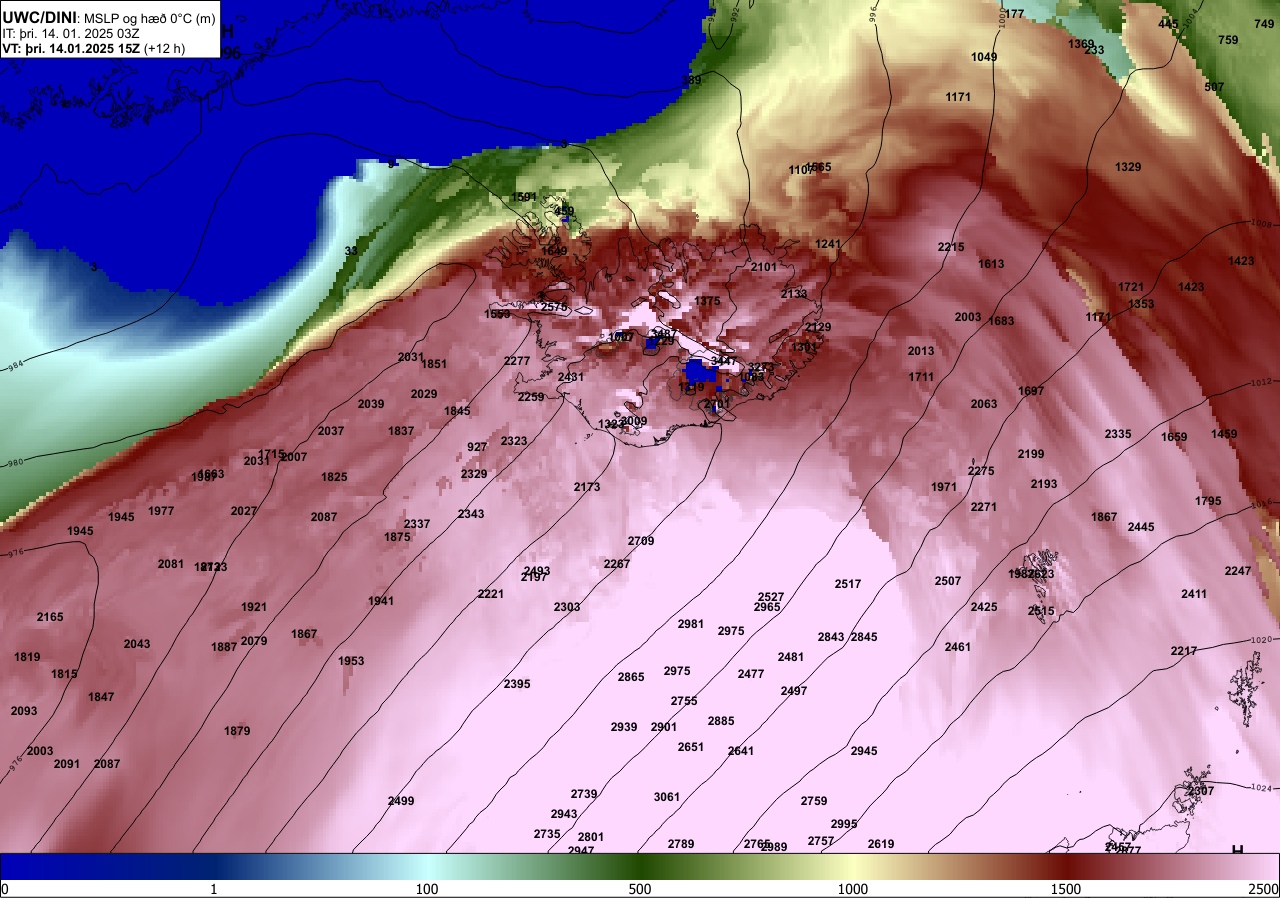Viewport: 1280px width, 898px height.
Task: Click the height value 1375
Action: click(707, 301)
